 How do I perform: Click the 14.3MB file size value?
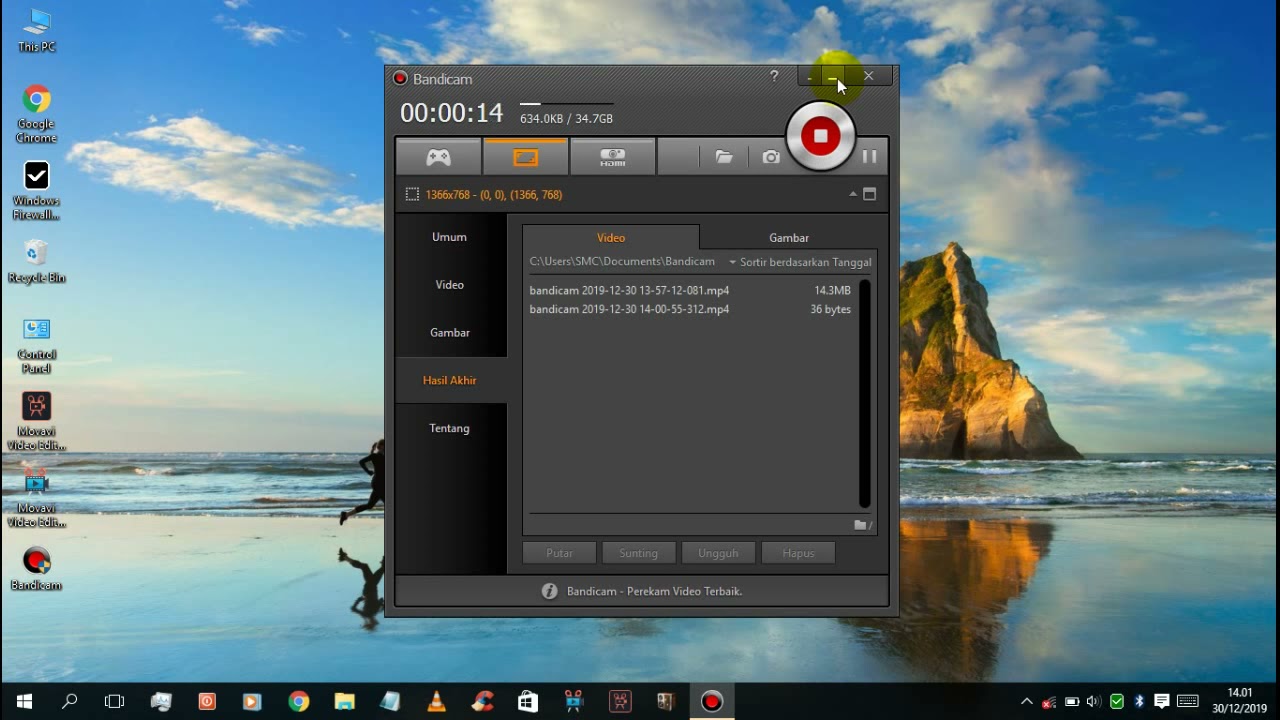pyautogui.click(x=832, y=290)
